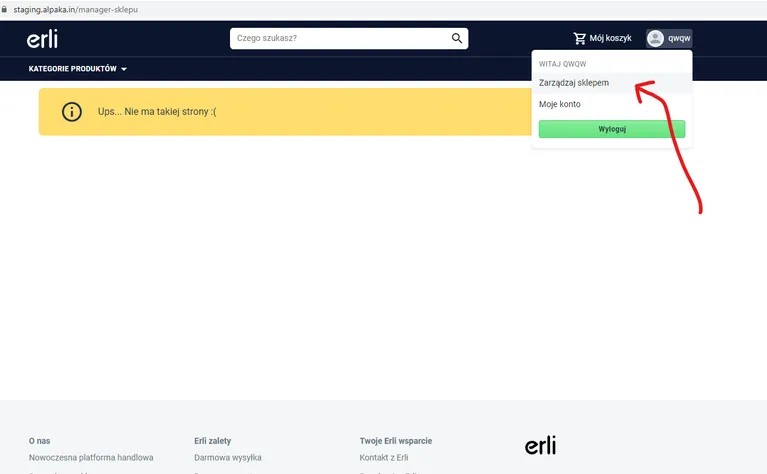Select Zarządzaj sklepem from the user menu
The width and height of the screenshot is (767, 474).
pos(611,83)
